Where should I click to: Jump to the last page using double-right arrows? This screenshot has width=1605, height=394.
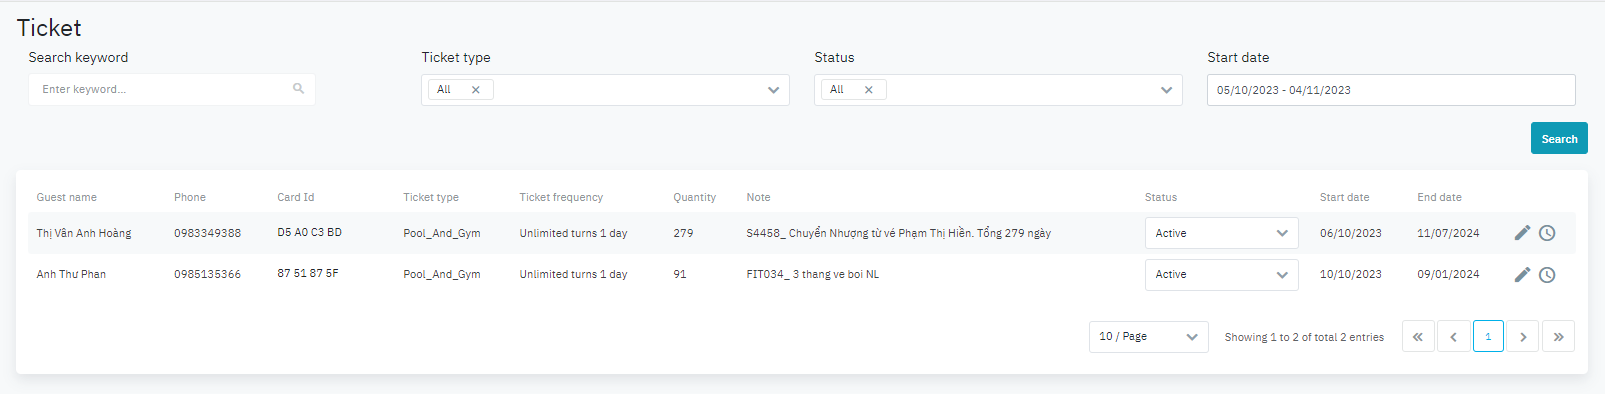point(1558,337)
